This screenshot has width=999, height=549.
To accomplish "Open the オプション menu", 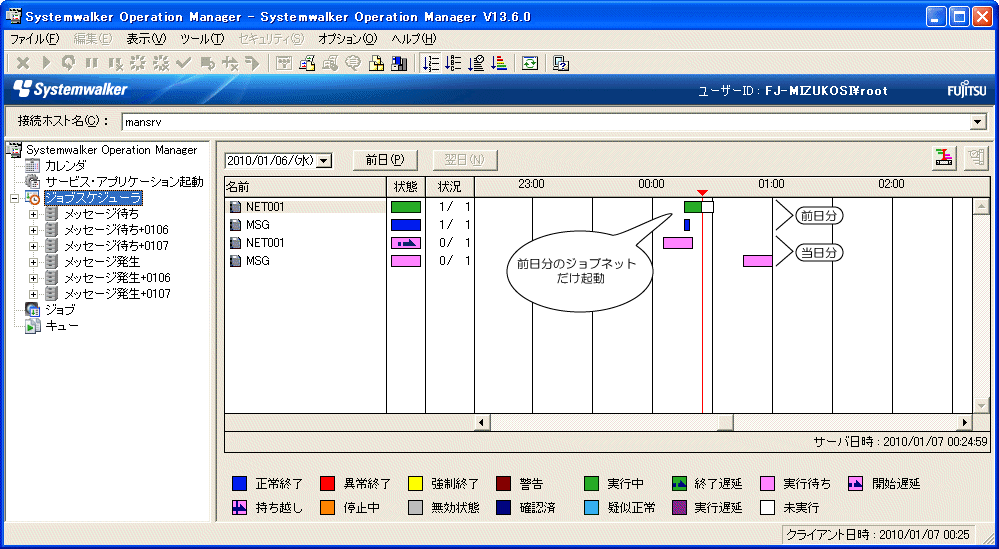I will [x=347, y=39].
